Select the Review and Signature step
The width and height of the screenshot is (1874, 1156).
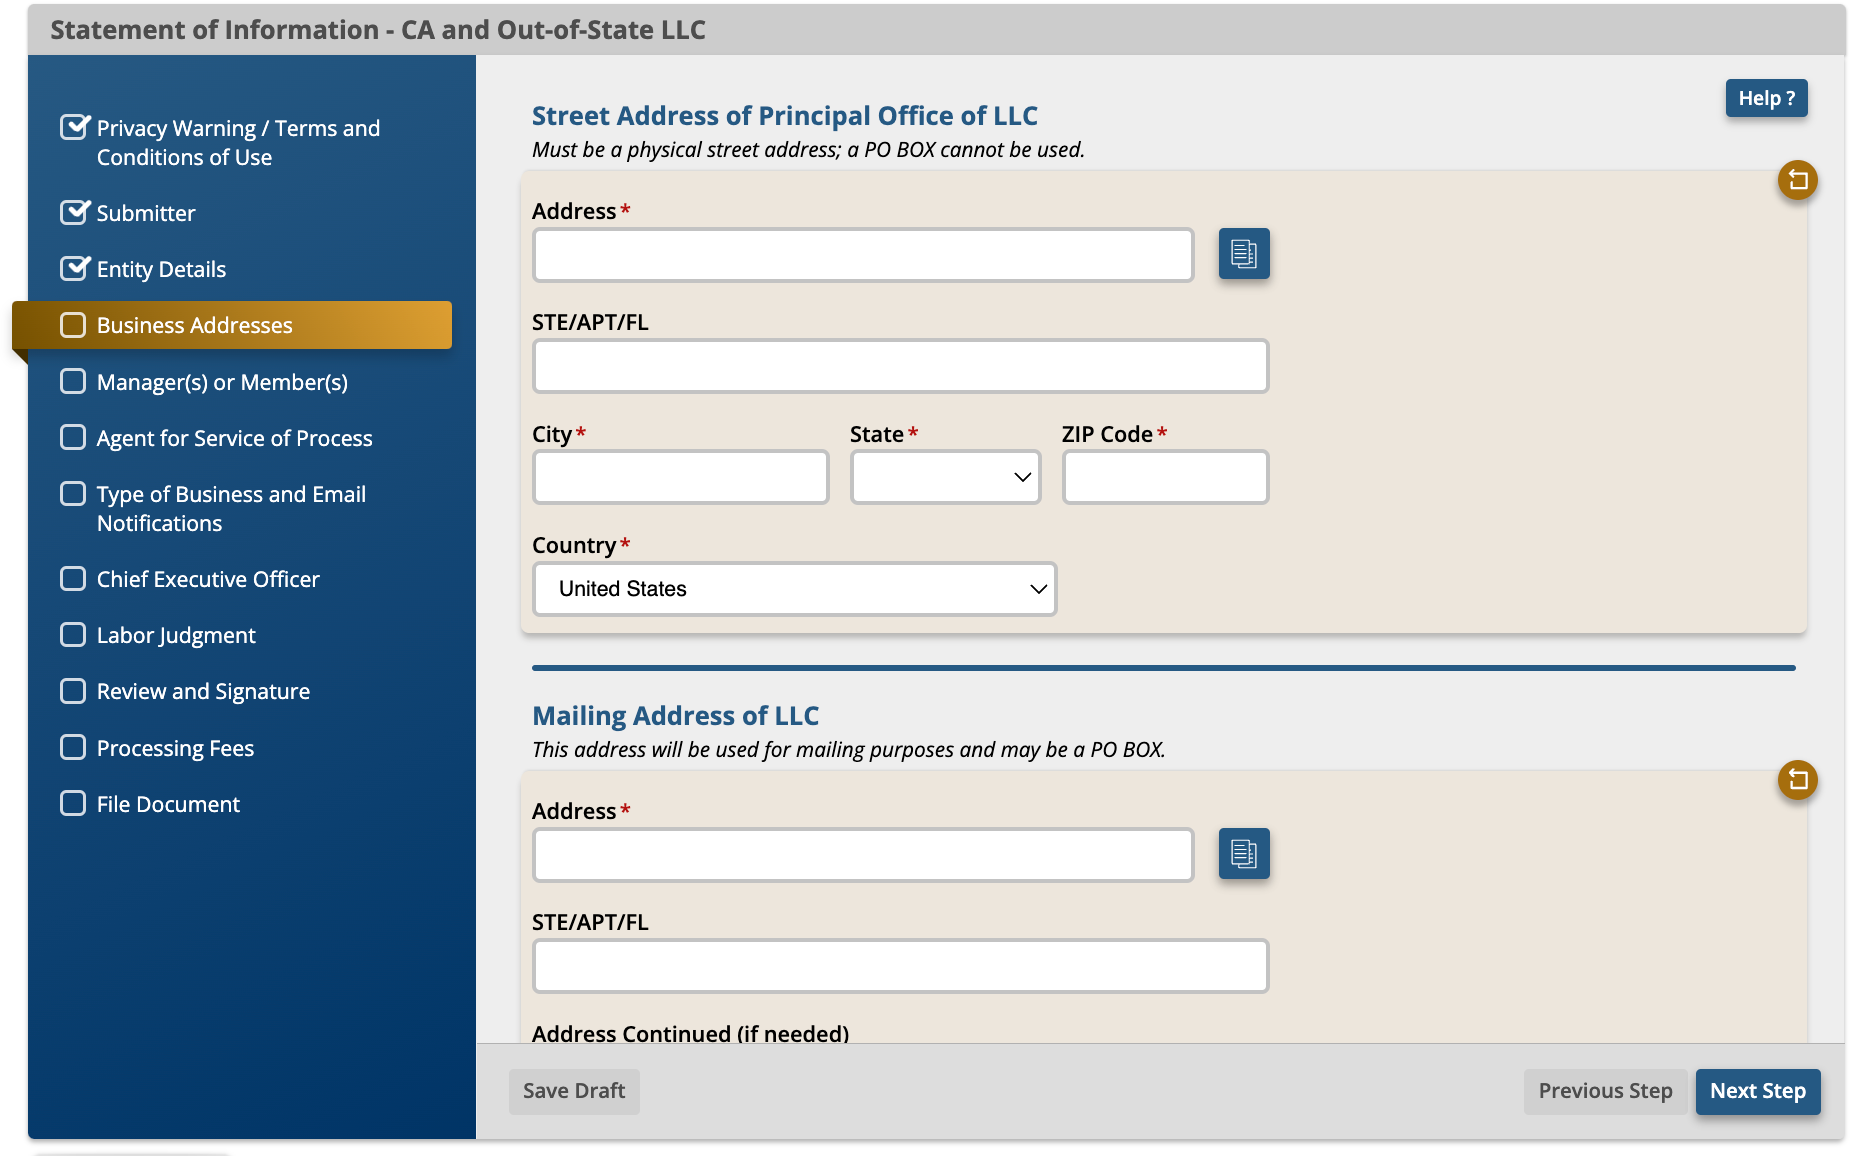(203, 691)
